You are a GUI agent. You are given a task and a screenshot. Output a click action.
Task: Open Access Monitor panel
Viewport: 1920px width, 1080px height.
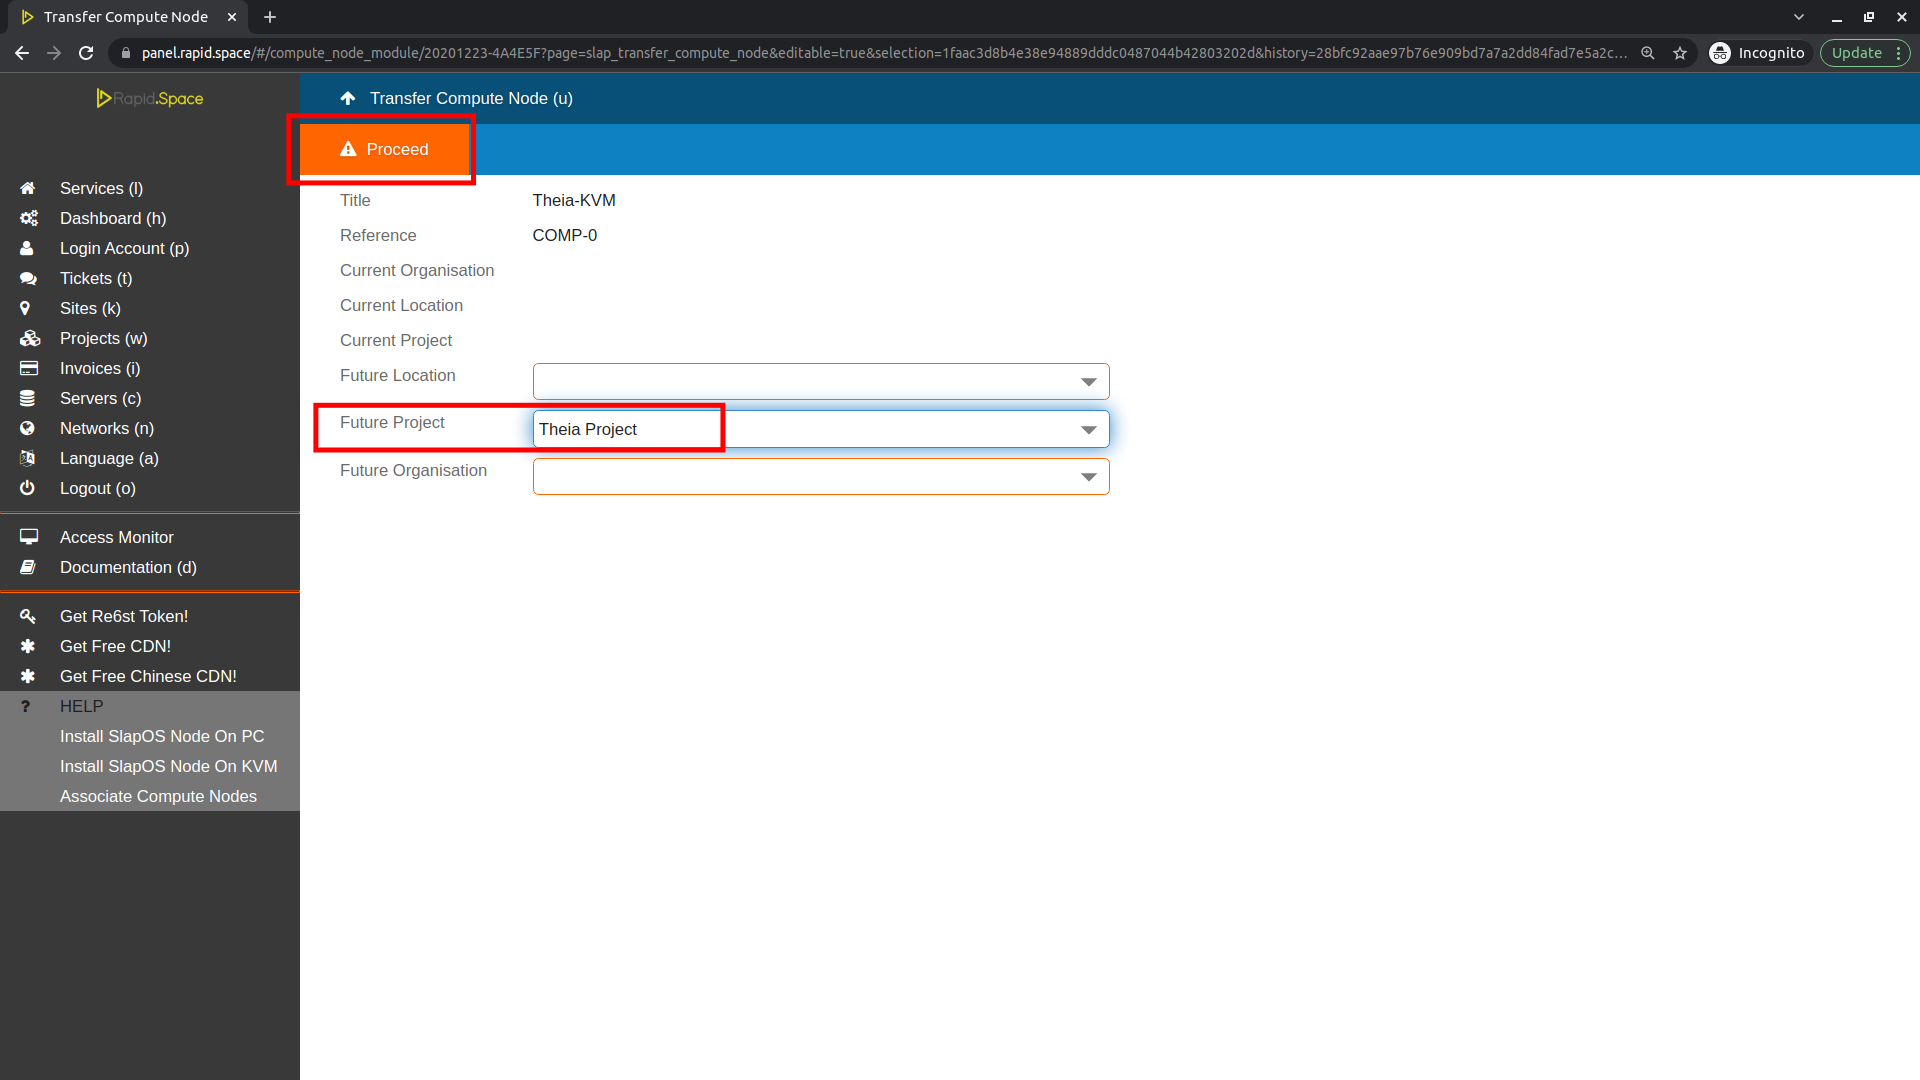116,537
